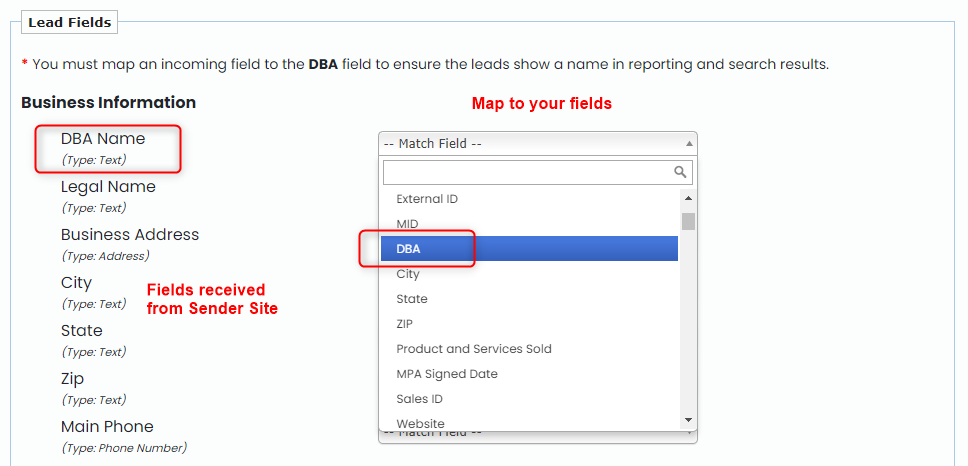Image resolution: width=968 pixels, height=466 pixels.
Task: Choose the ZIP option
Action: (x=529, y=323)
